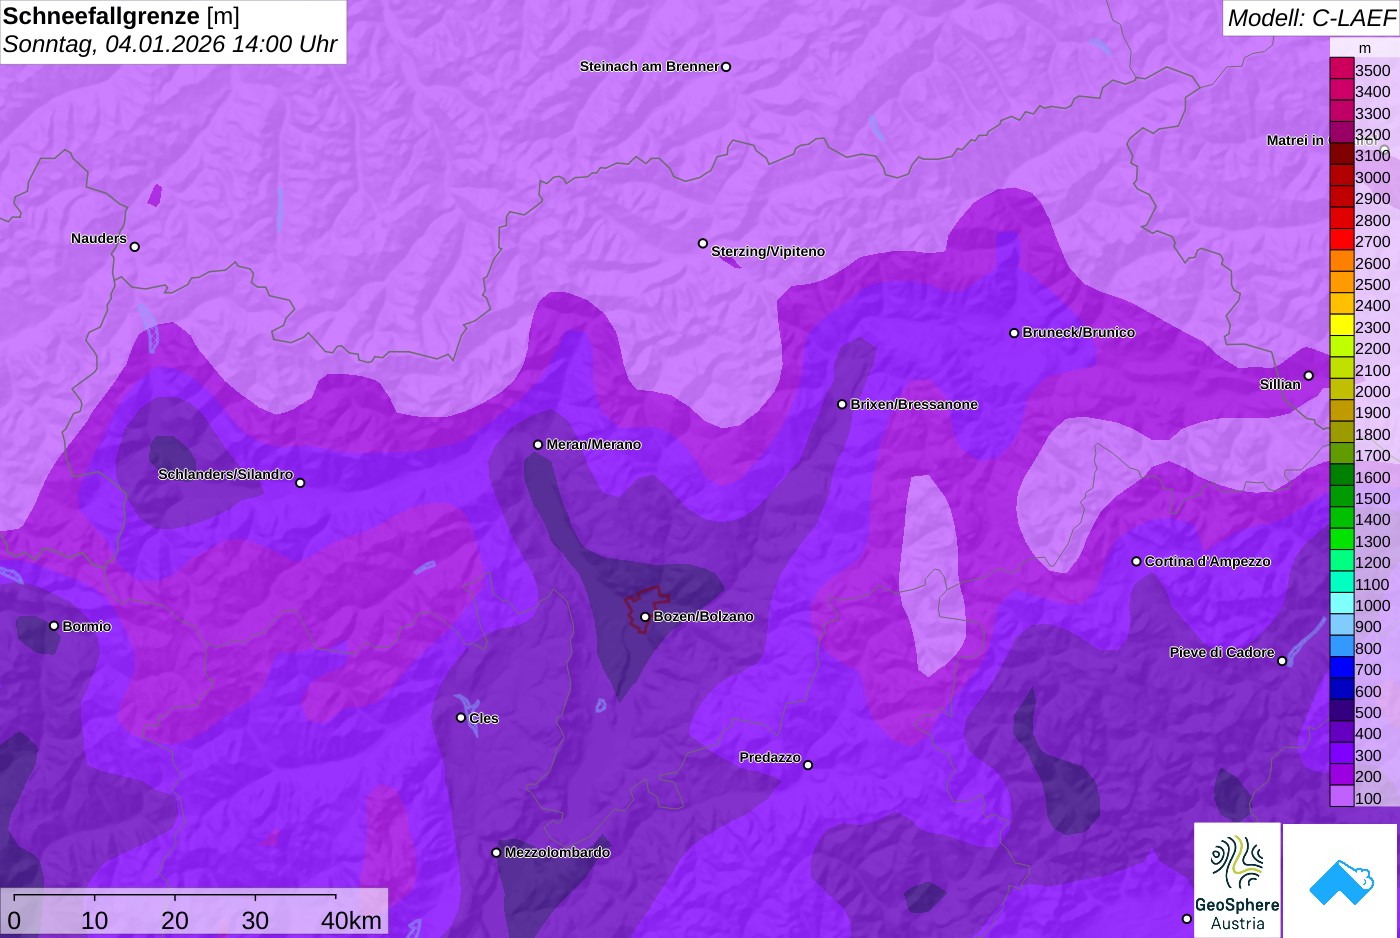Image resolution: width=1400 pixels, height=938 pixels.
Task: Click the Modell: C-LAEF label
Action: tap(1311, 18)
